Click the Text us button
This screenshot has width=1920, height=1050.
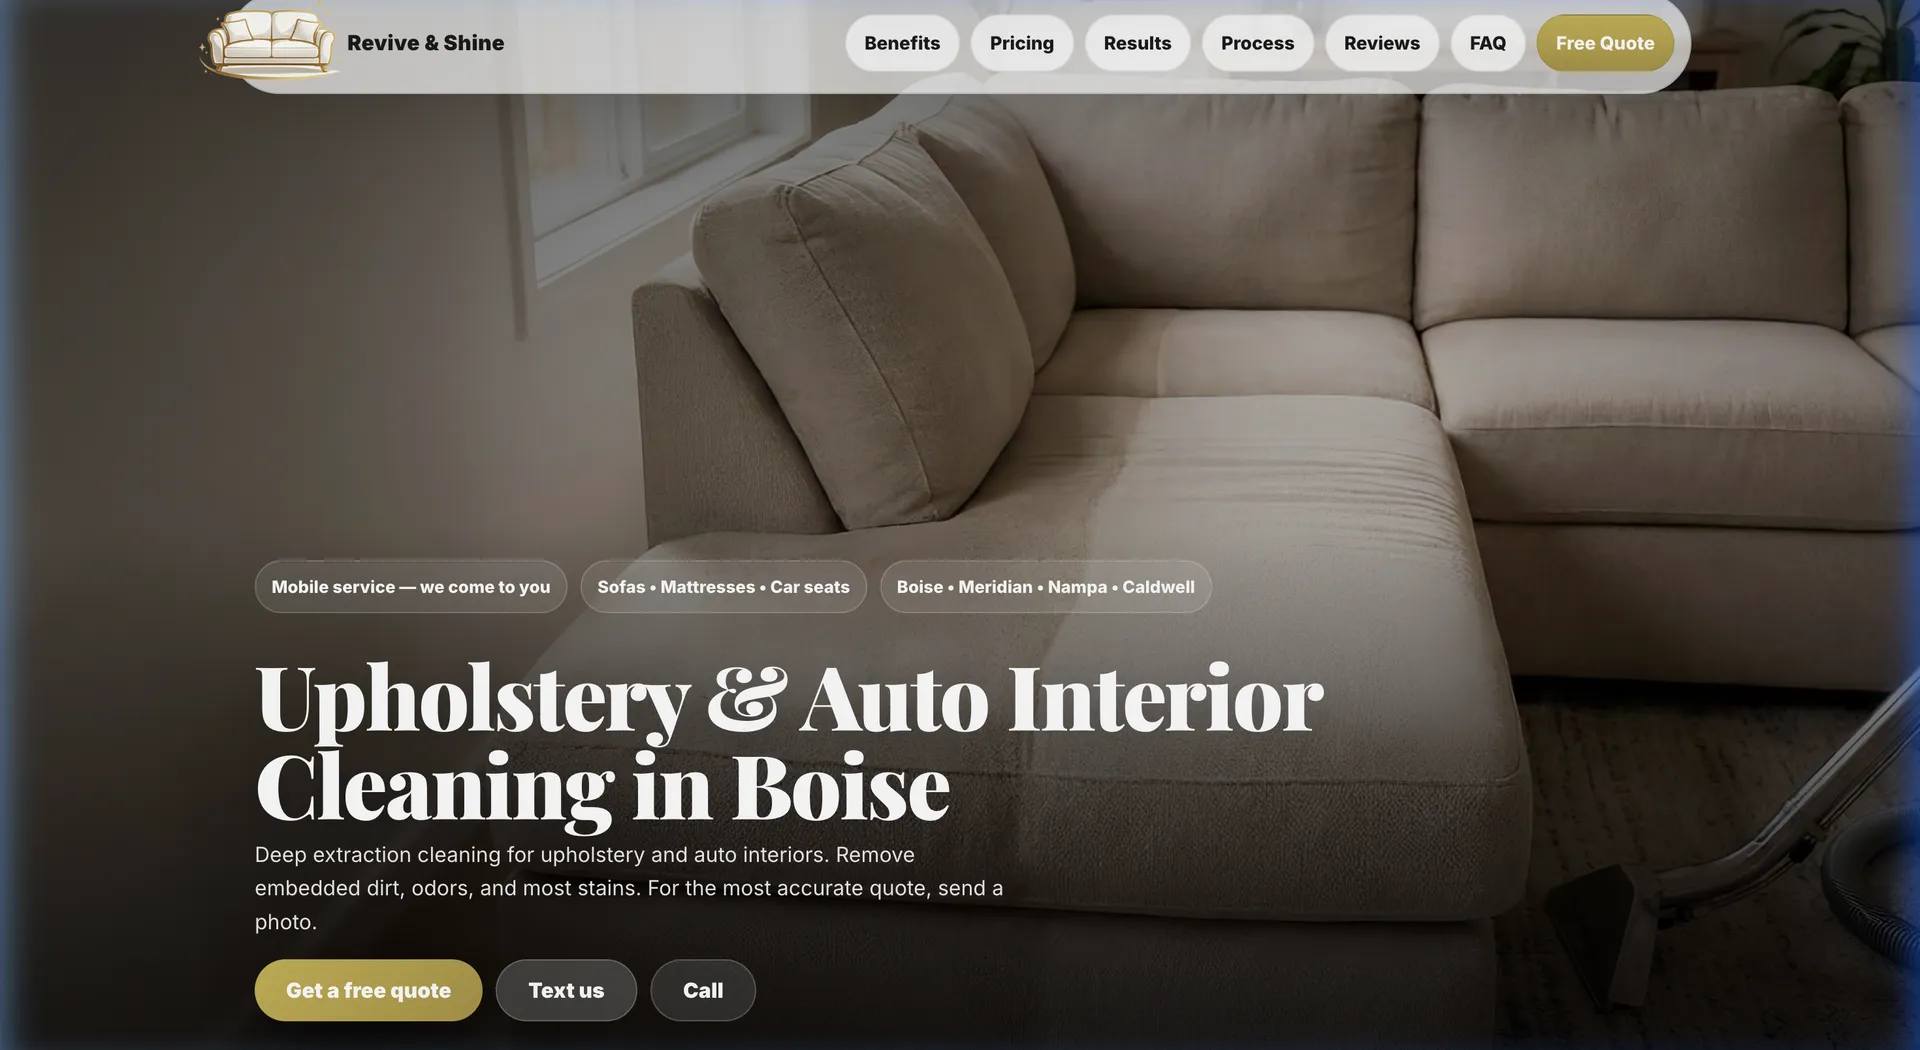click(x=566, y=990)
